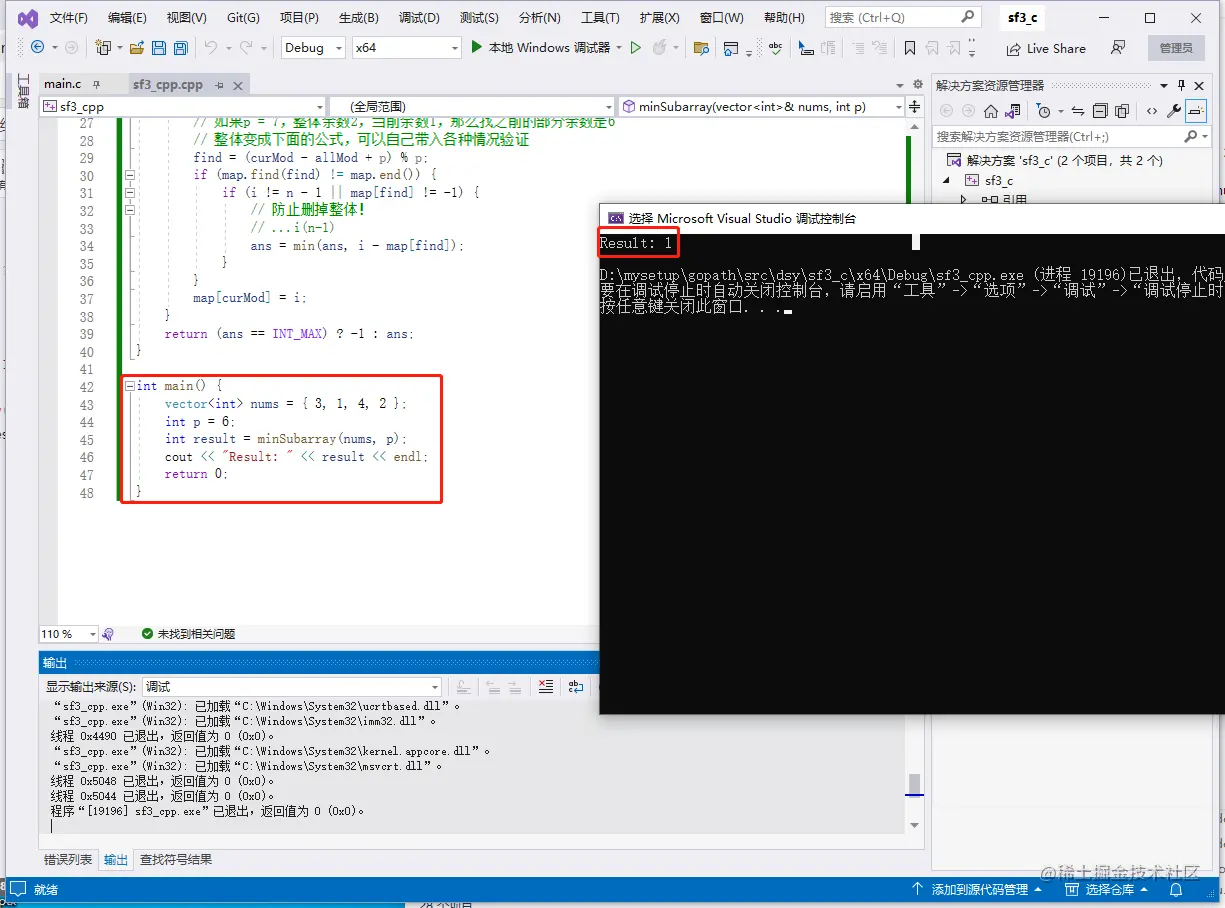Switch to the main.c tab
The height and width of the screenshot is (908, 1225).
pos(62,85)
